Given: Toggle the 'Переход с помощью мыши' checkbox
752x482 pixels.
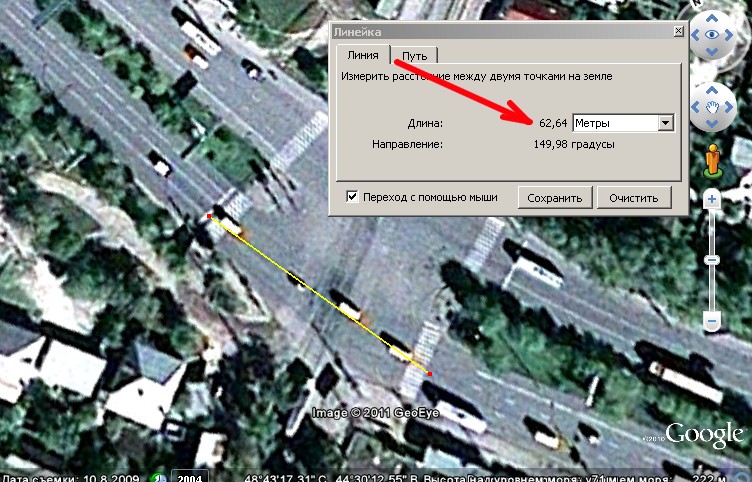Looking at the screenshot, I should click(352, 196).
